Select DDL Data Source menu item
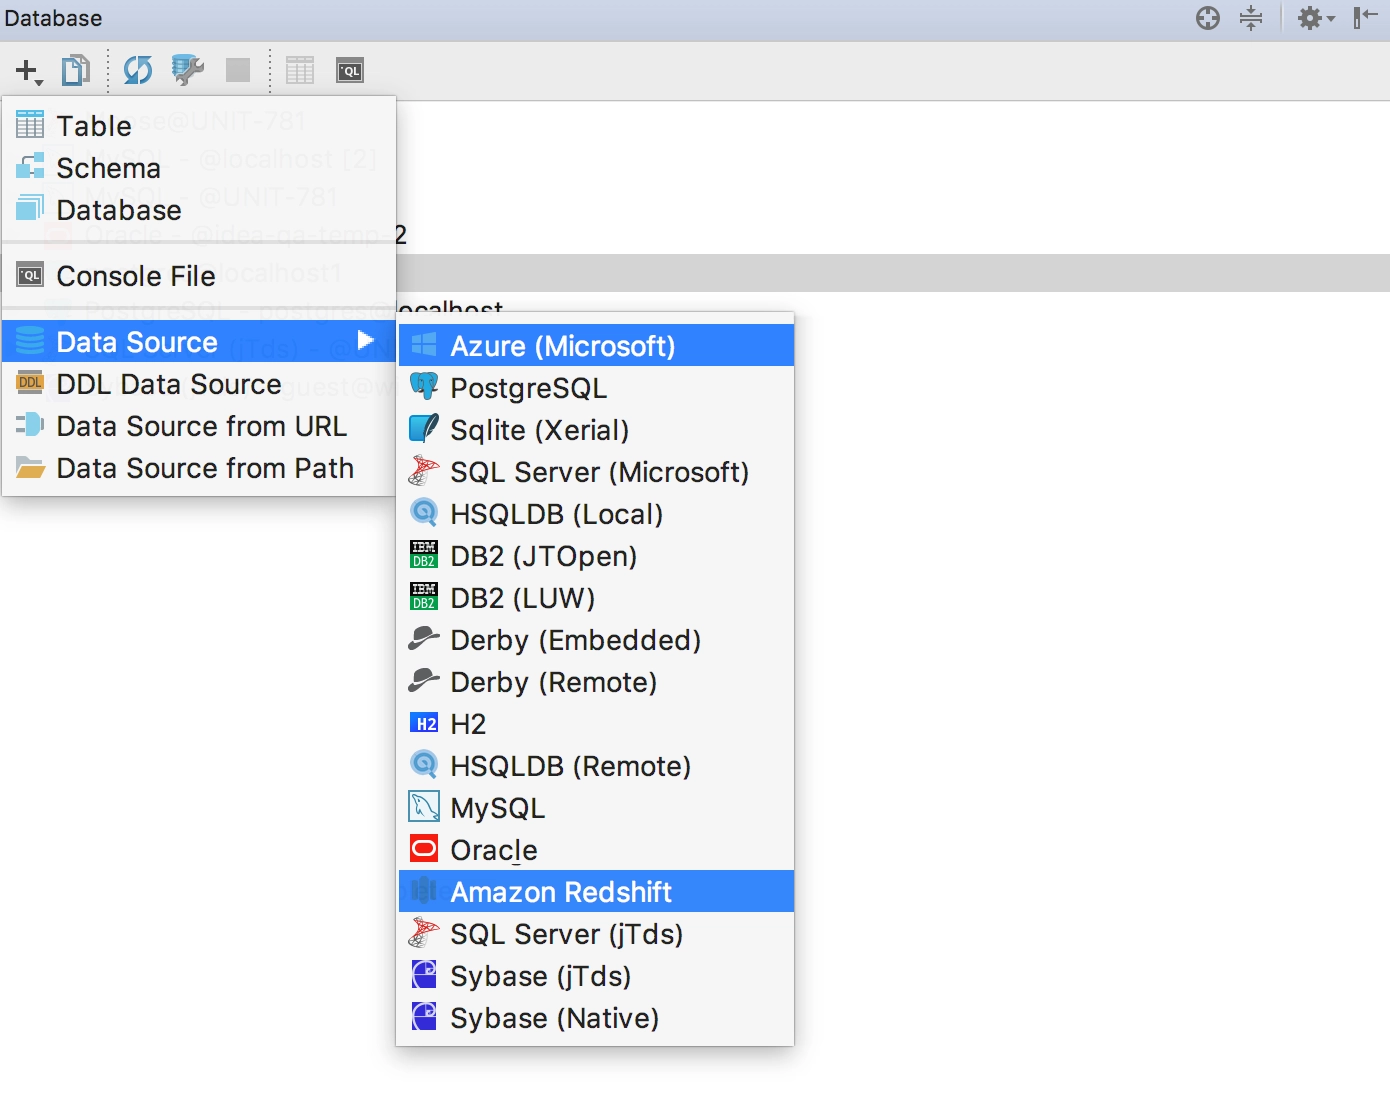The width and height of the screenshot is (1390, 1095). tap(199, 384)
